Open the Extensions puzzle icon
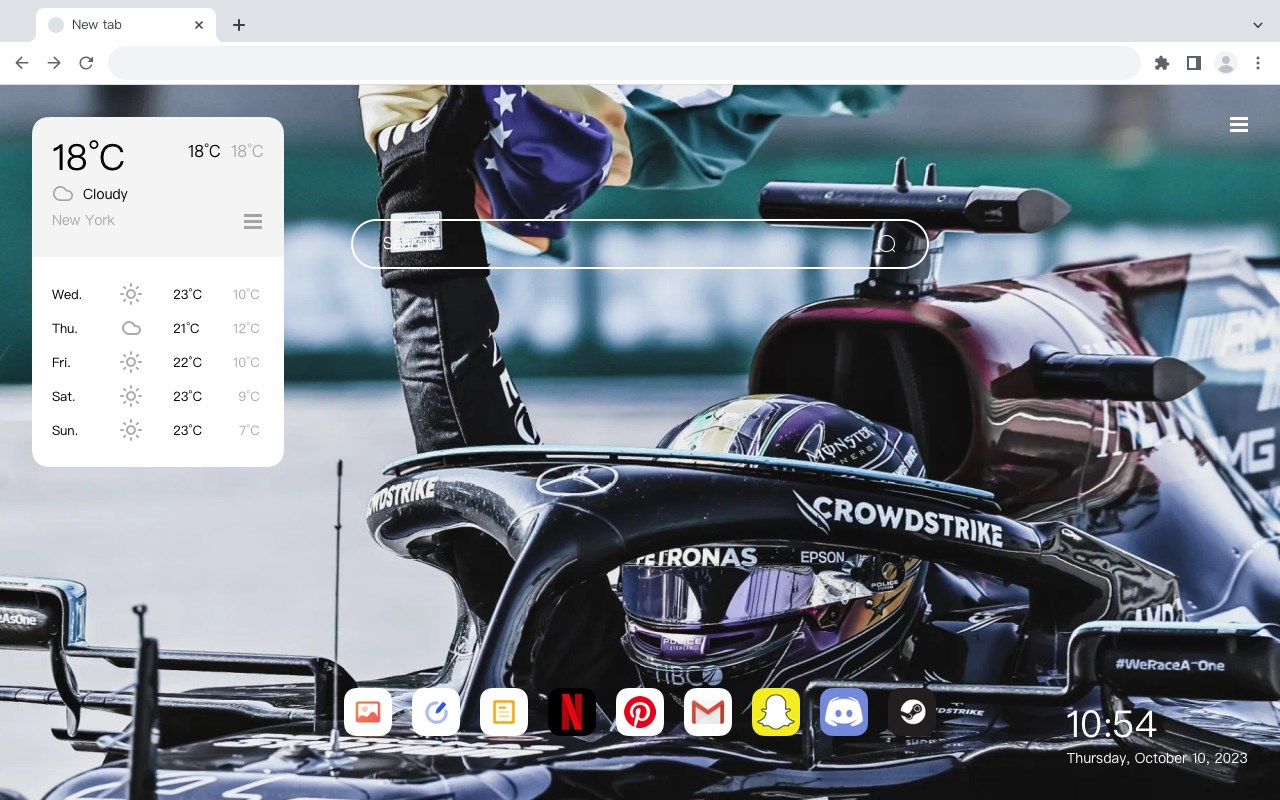Viewport: 1280px width, 800px height. point(1161,63)
